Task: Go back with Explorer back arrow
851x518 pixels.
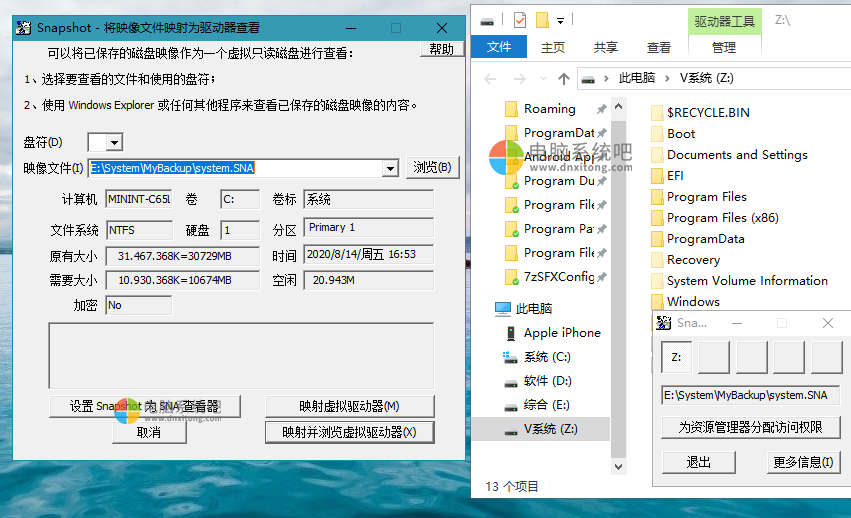Action: click(x=490, y=79)
